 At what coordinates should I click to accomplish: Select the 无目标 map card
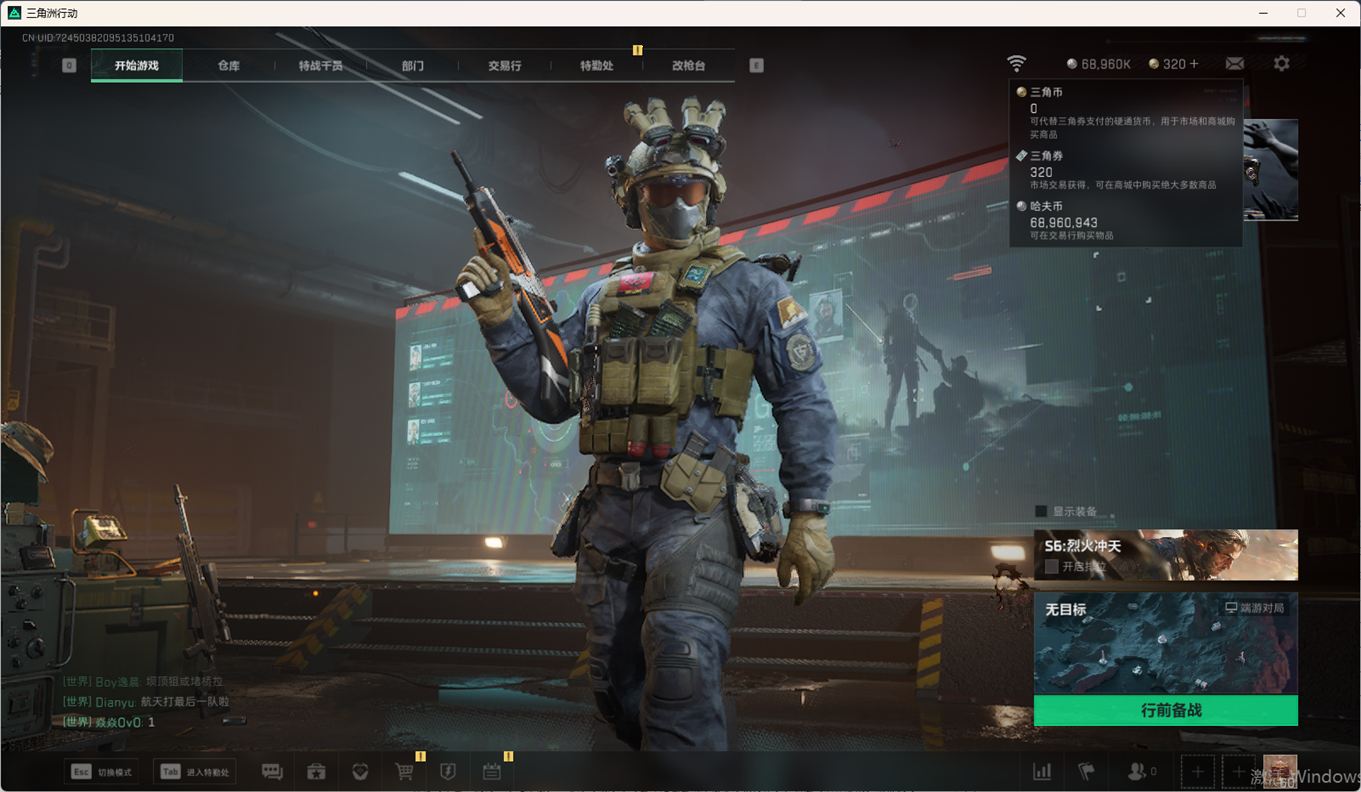coord(1166,644)
